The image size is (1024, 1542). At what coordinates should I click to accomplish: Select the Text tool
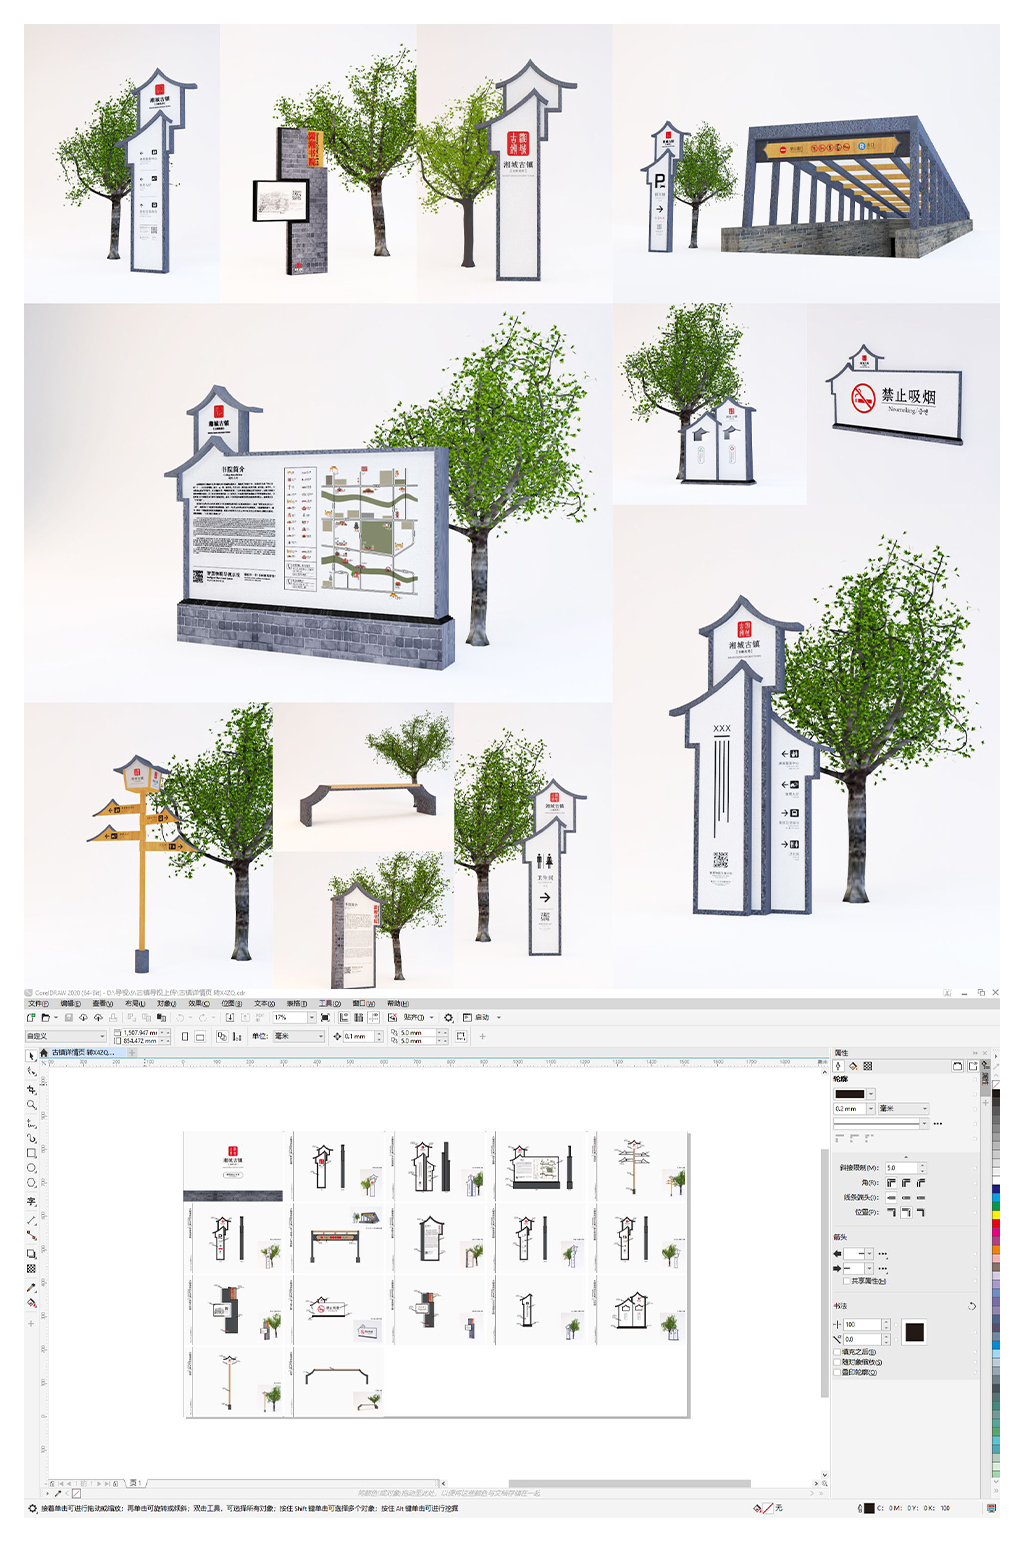click(31, 1201)
